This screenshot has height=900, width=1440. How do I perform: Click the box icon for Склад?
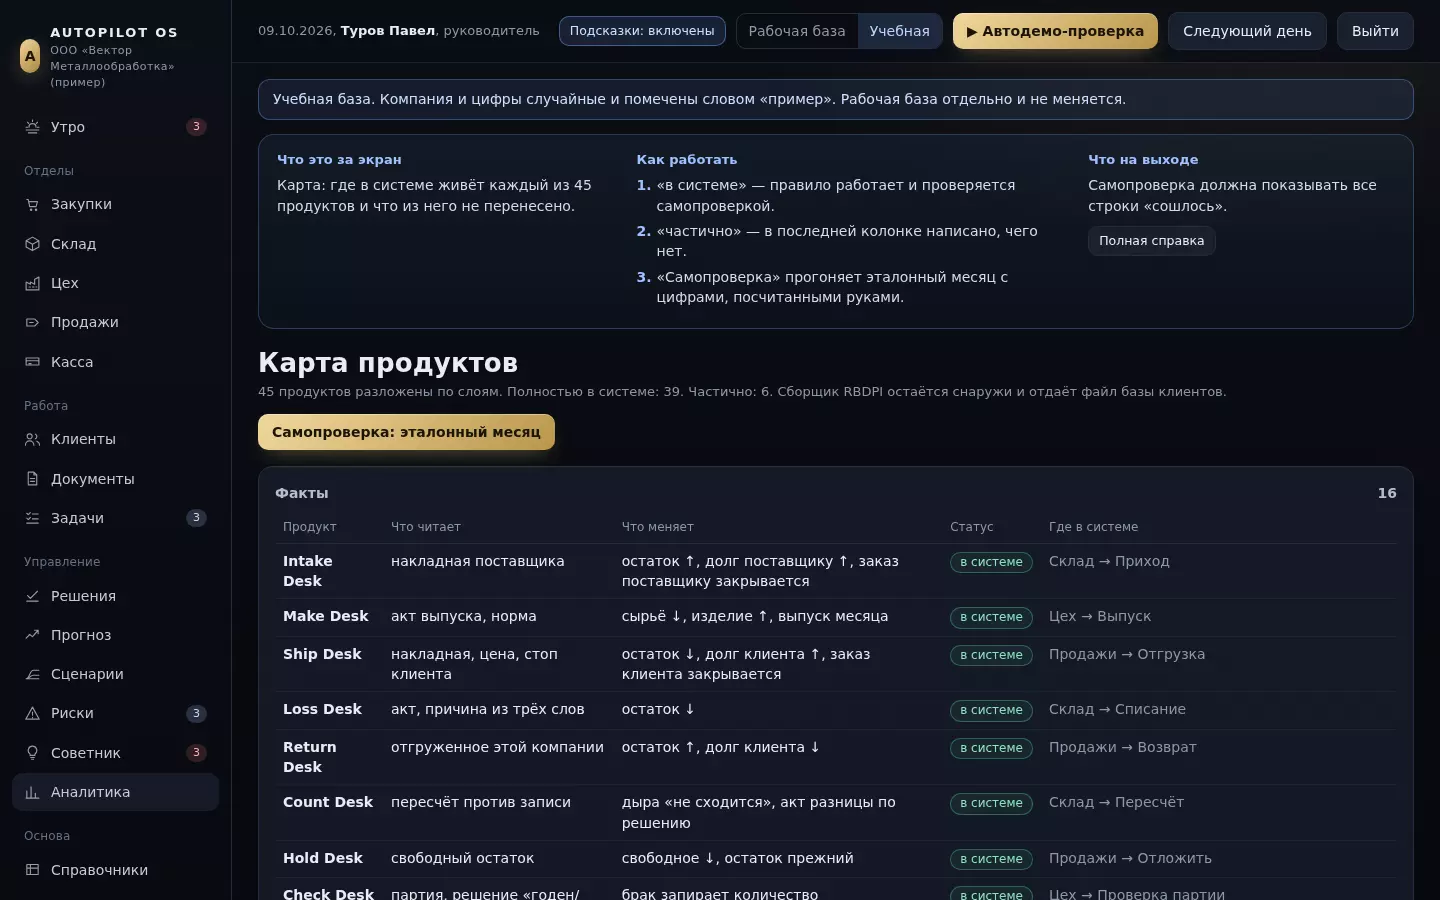[x=32, y=244]
